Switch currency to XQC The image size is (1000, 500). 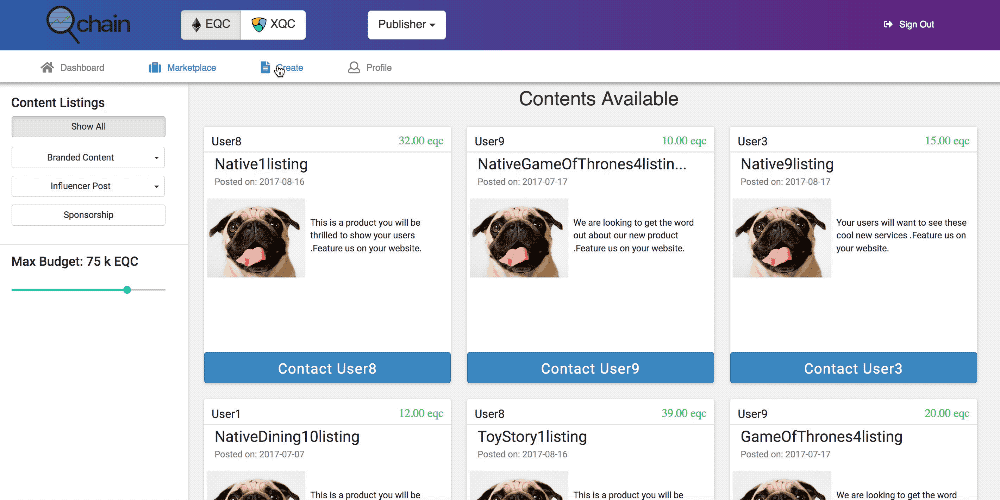coord(274,25)
